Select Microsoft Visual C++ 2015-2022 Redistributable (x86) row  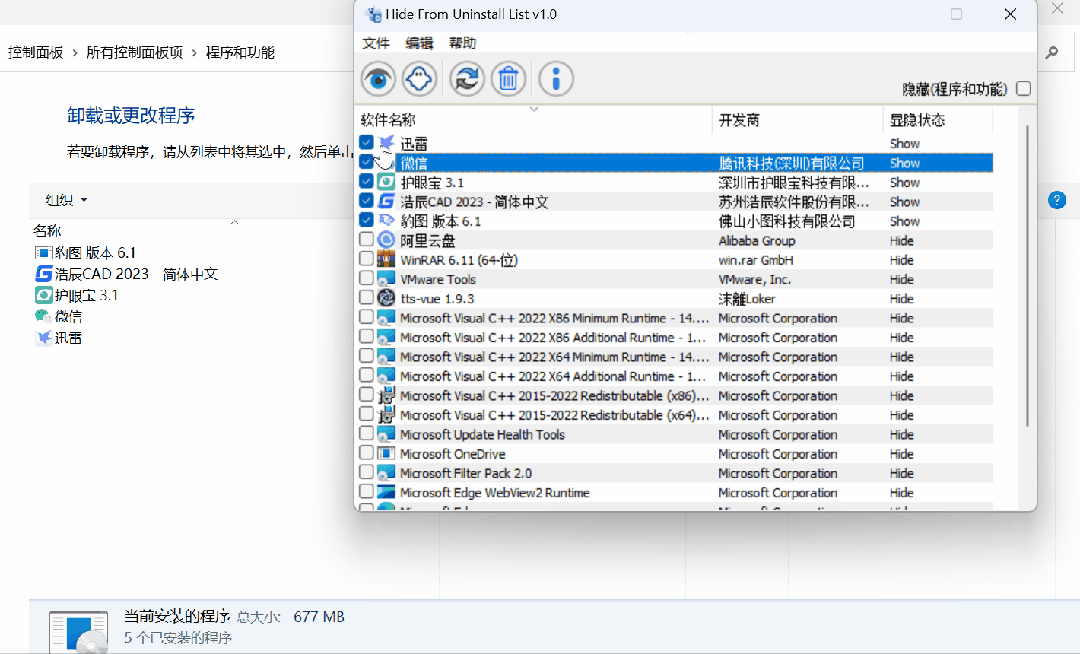coord(675,396)
